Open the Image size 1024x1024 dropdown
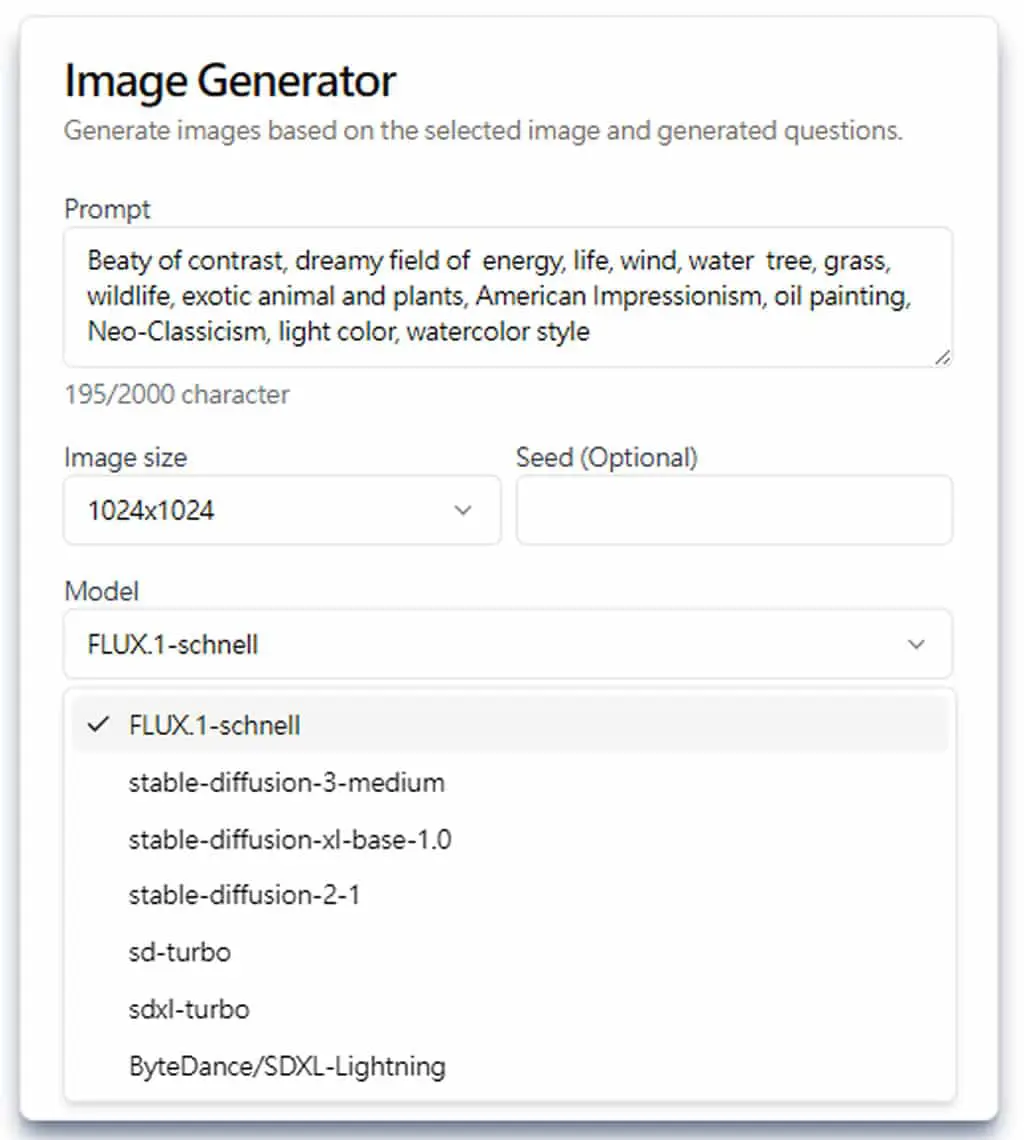The width and height of the screenshot is (1024, 1140). pos(282,510)
